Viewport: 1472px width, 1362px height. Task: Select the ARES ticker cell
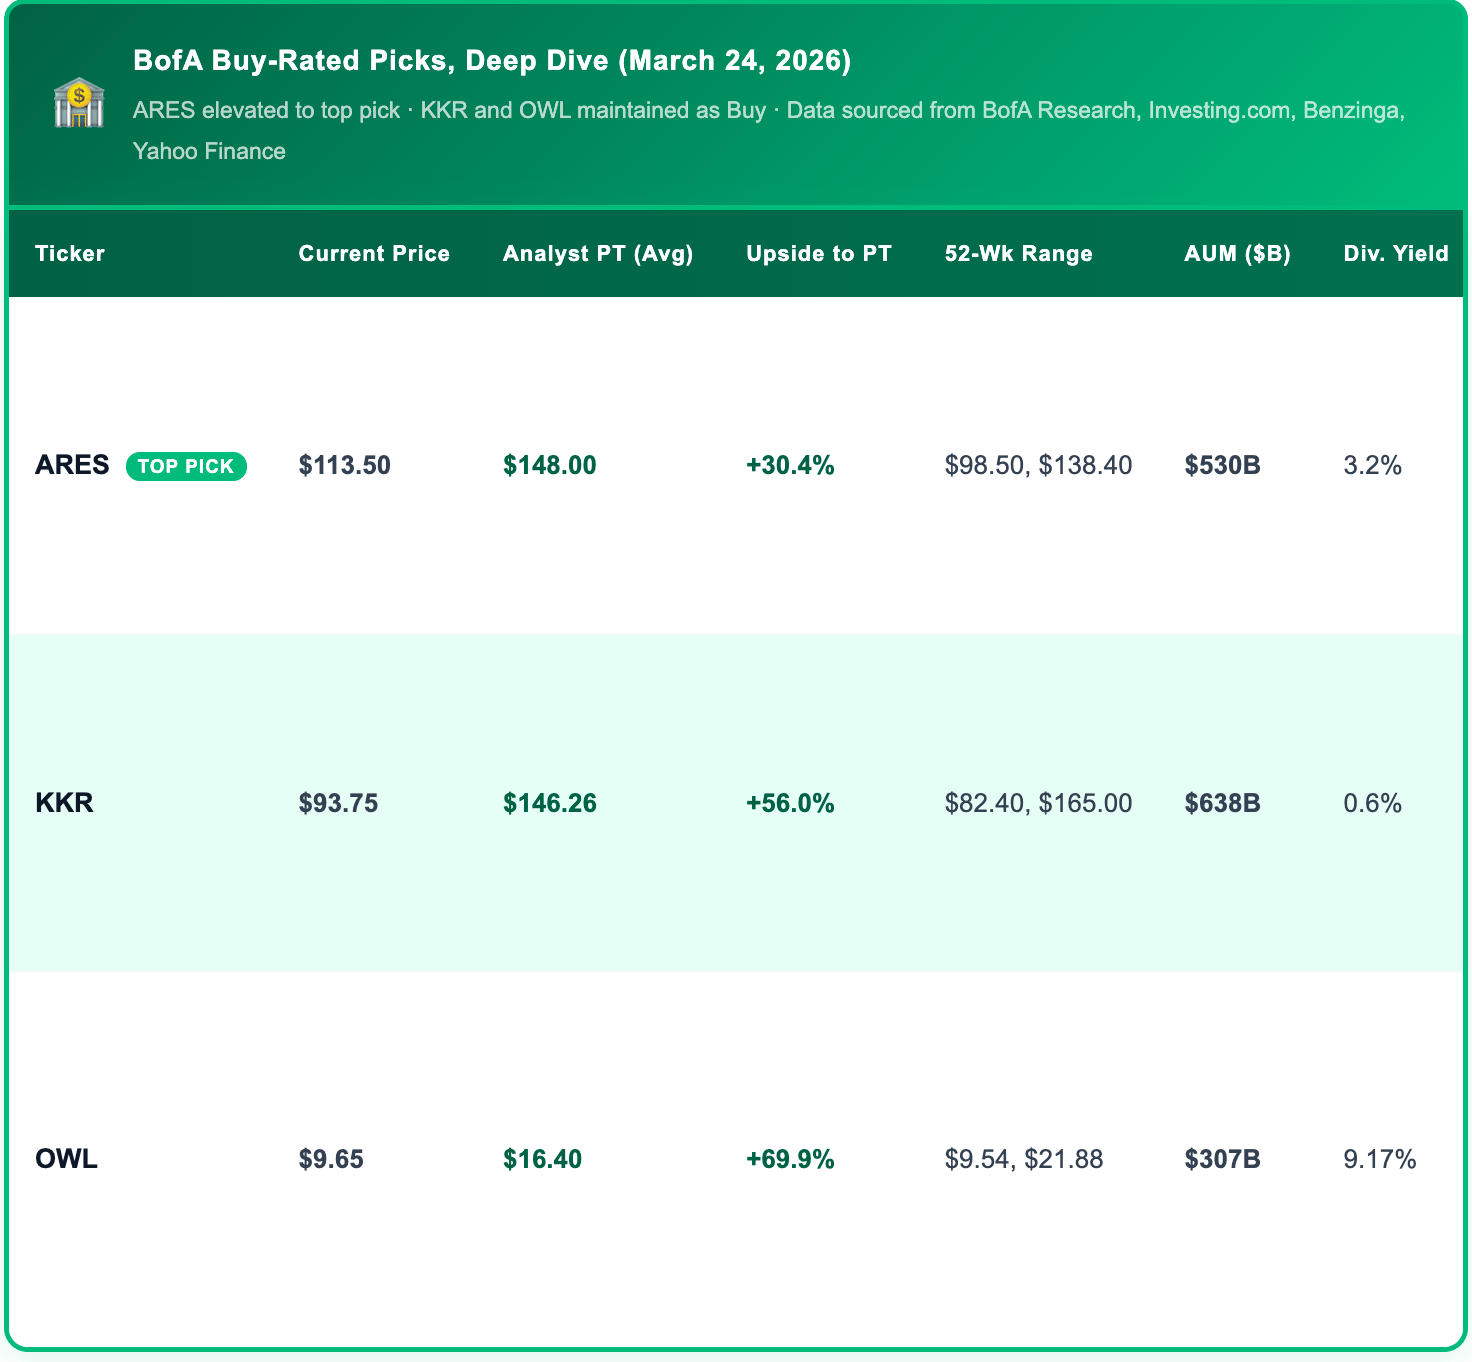[x=72, y=465]
